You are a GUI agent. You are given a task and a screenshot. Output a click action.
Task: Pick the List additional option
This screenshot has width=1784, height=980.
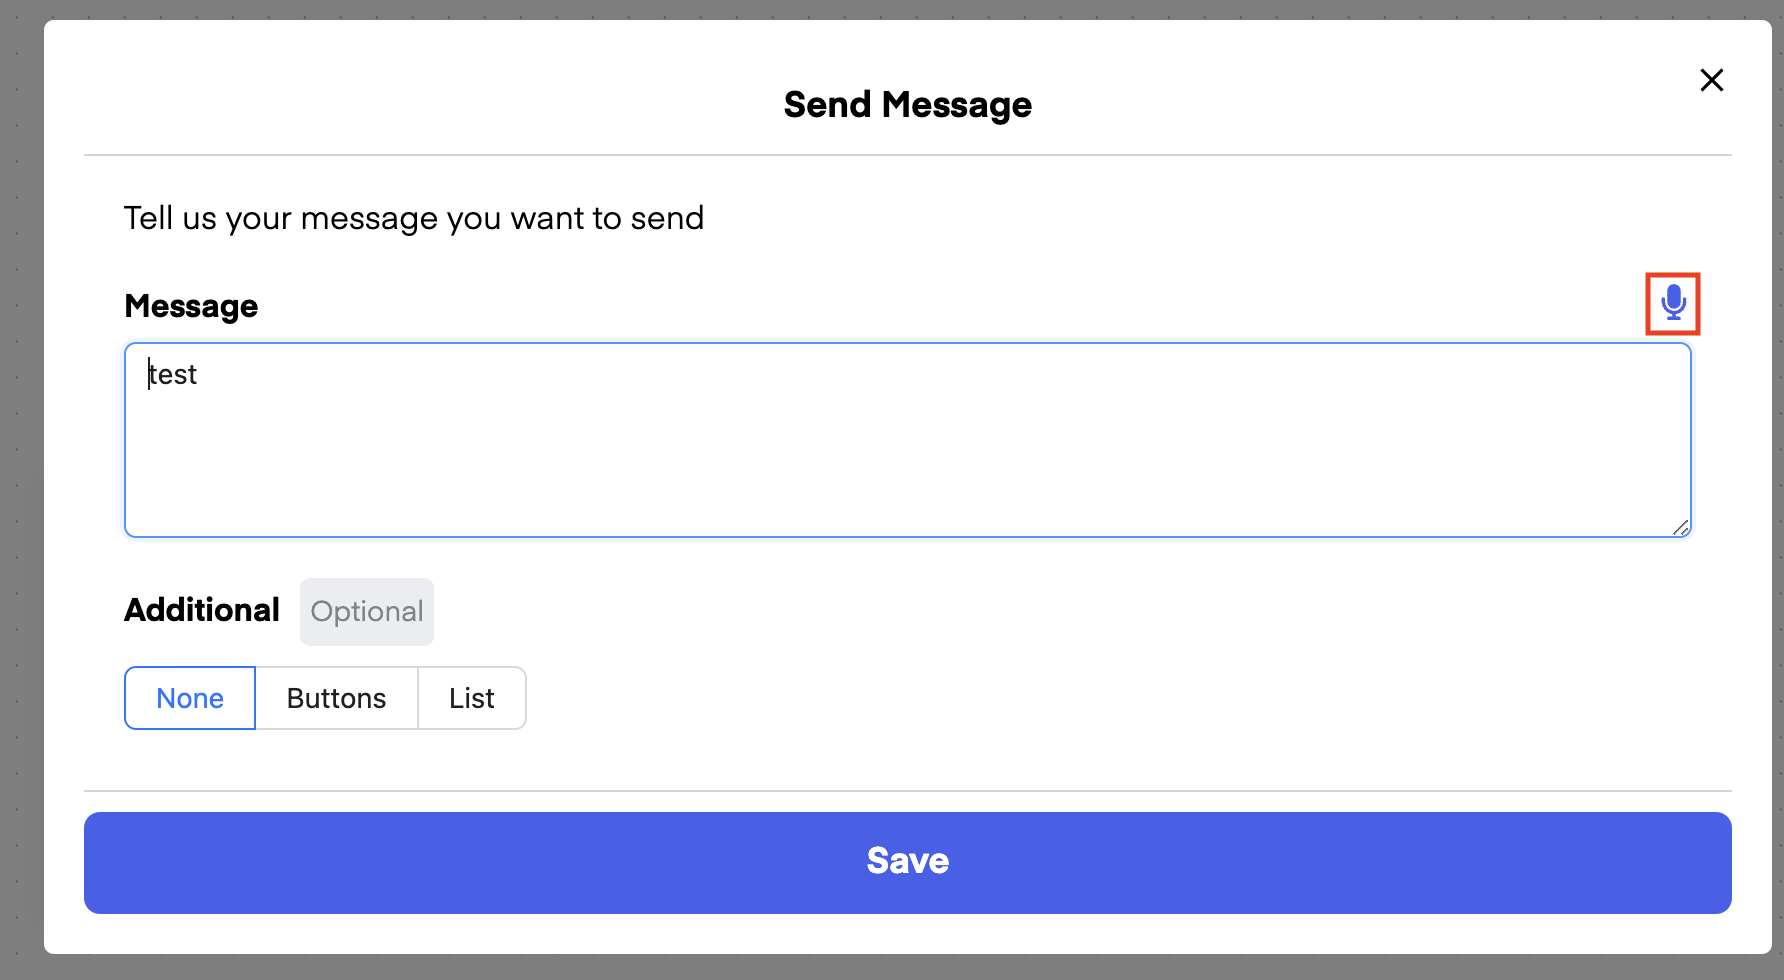(x=471, y=698)
